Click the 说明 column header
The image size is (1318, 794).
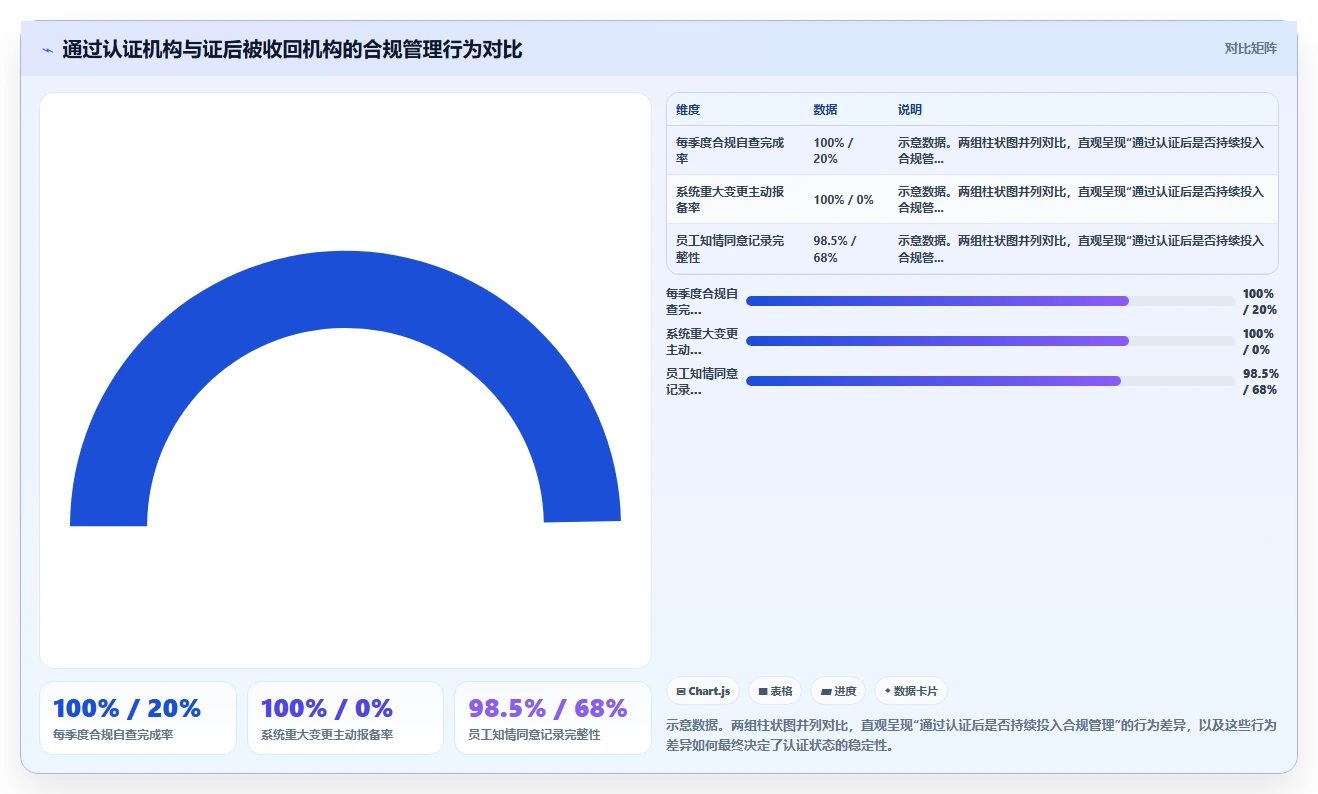[910, 110]
